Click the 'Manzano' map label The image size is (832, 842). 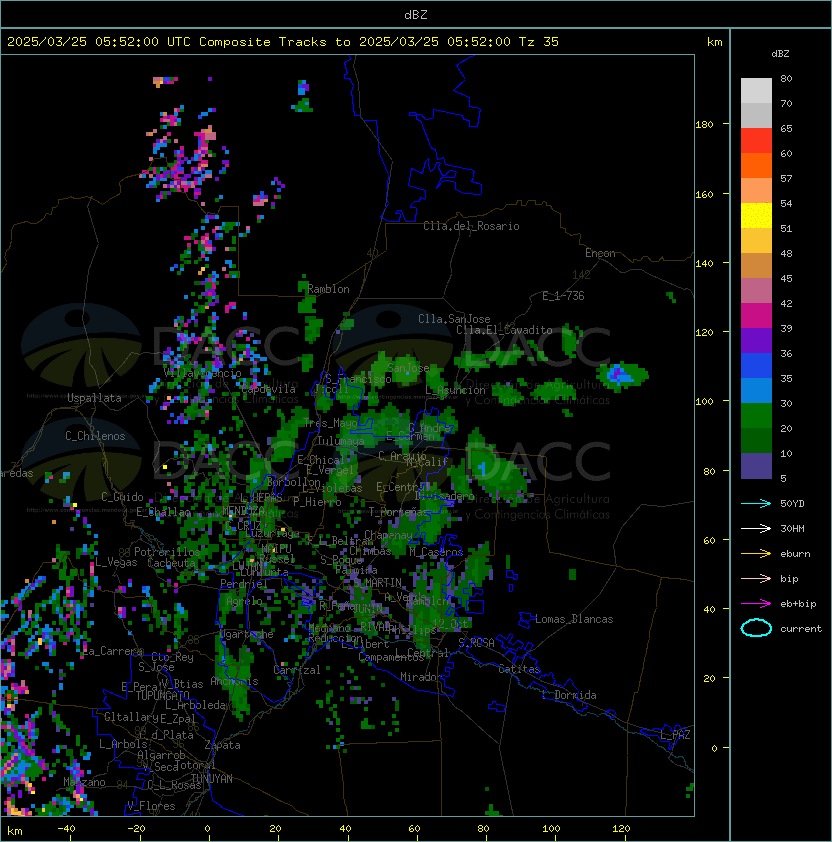pyautogui.click(x=84, y=782)
